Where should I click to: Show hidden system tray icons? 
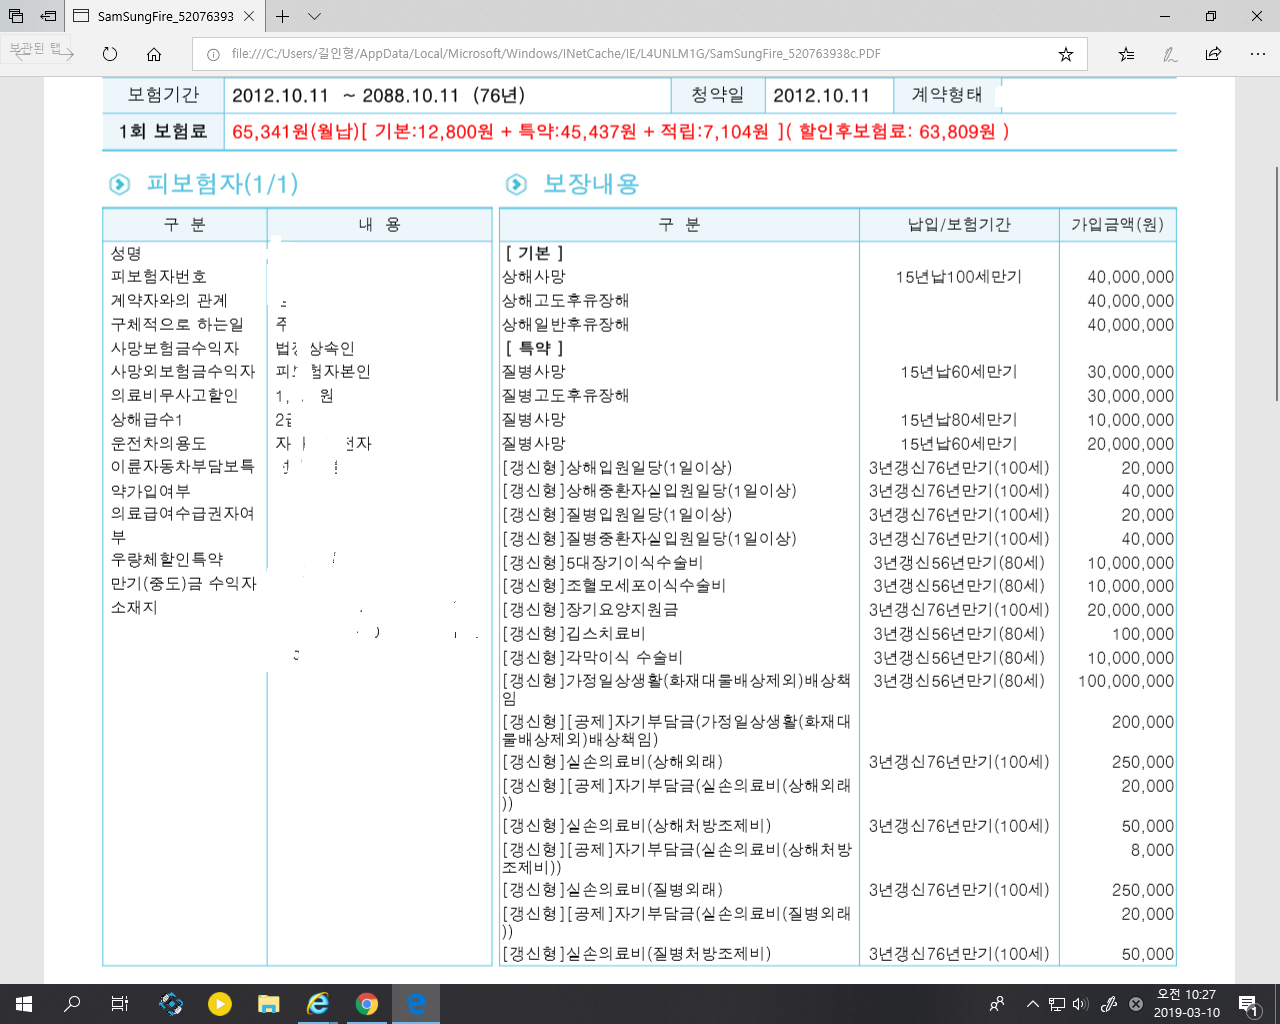pyautogui.click(x=1032, y=1004)
